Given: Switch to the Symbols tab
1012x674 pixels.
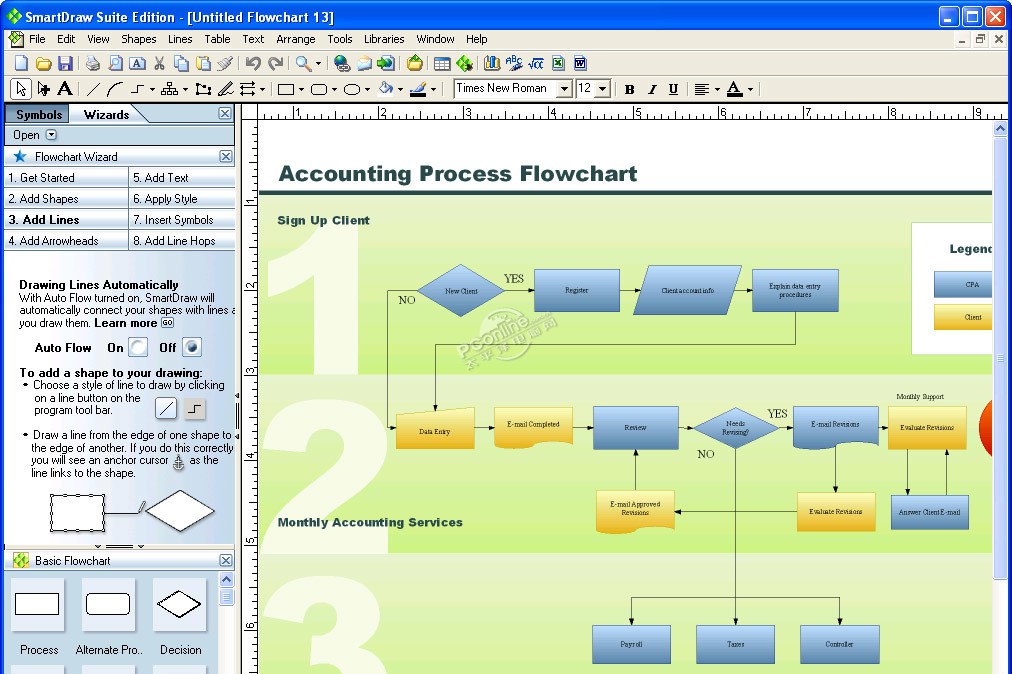Looking at the screenshot, I should coord(39,114).
